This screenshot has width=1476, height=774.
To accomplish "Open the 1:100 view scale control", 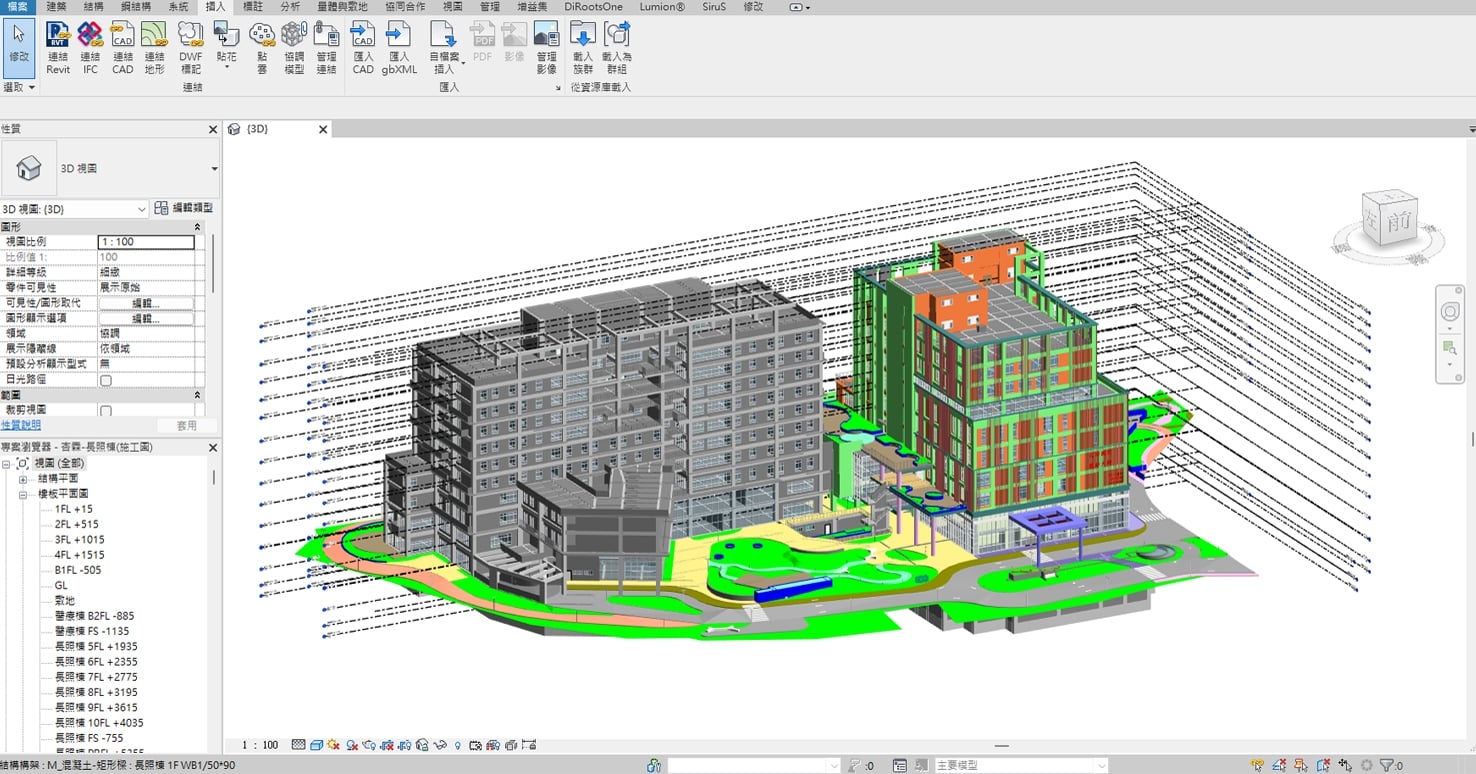I will pyautogui.click(x=262, y=744).
